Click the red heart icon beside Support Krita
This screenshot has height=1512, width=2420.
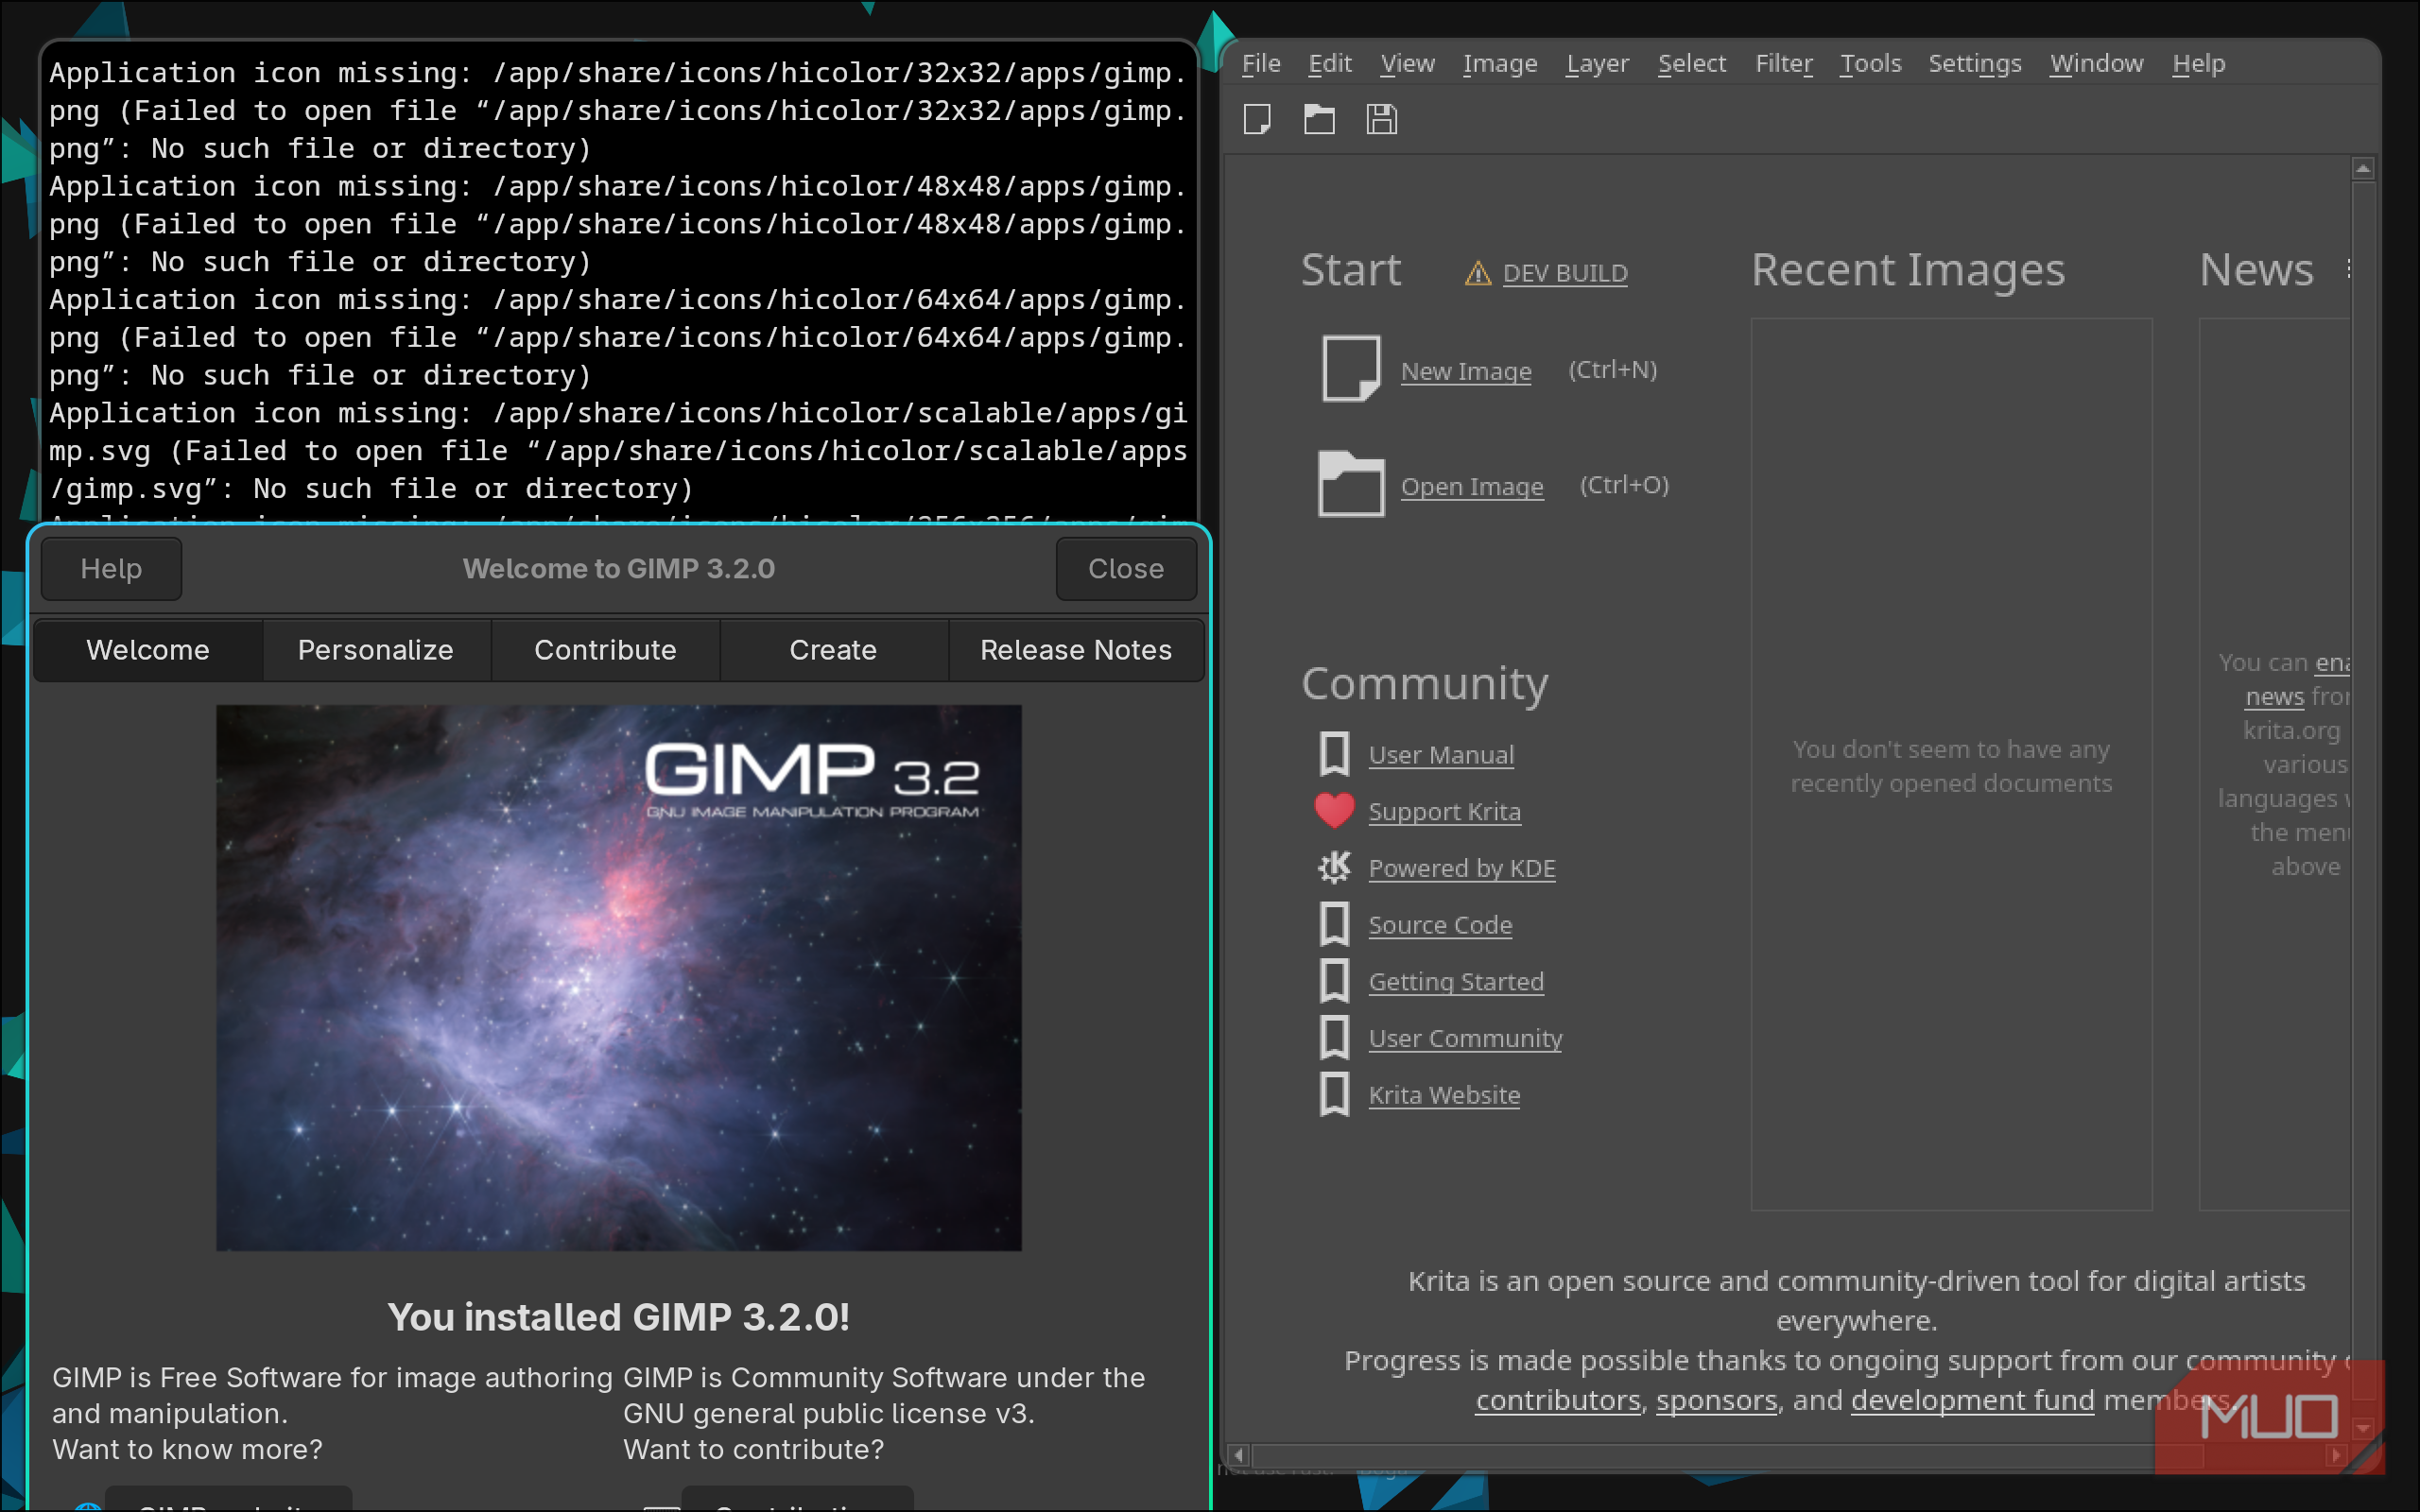point(1334,811)
